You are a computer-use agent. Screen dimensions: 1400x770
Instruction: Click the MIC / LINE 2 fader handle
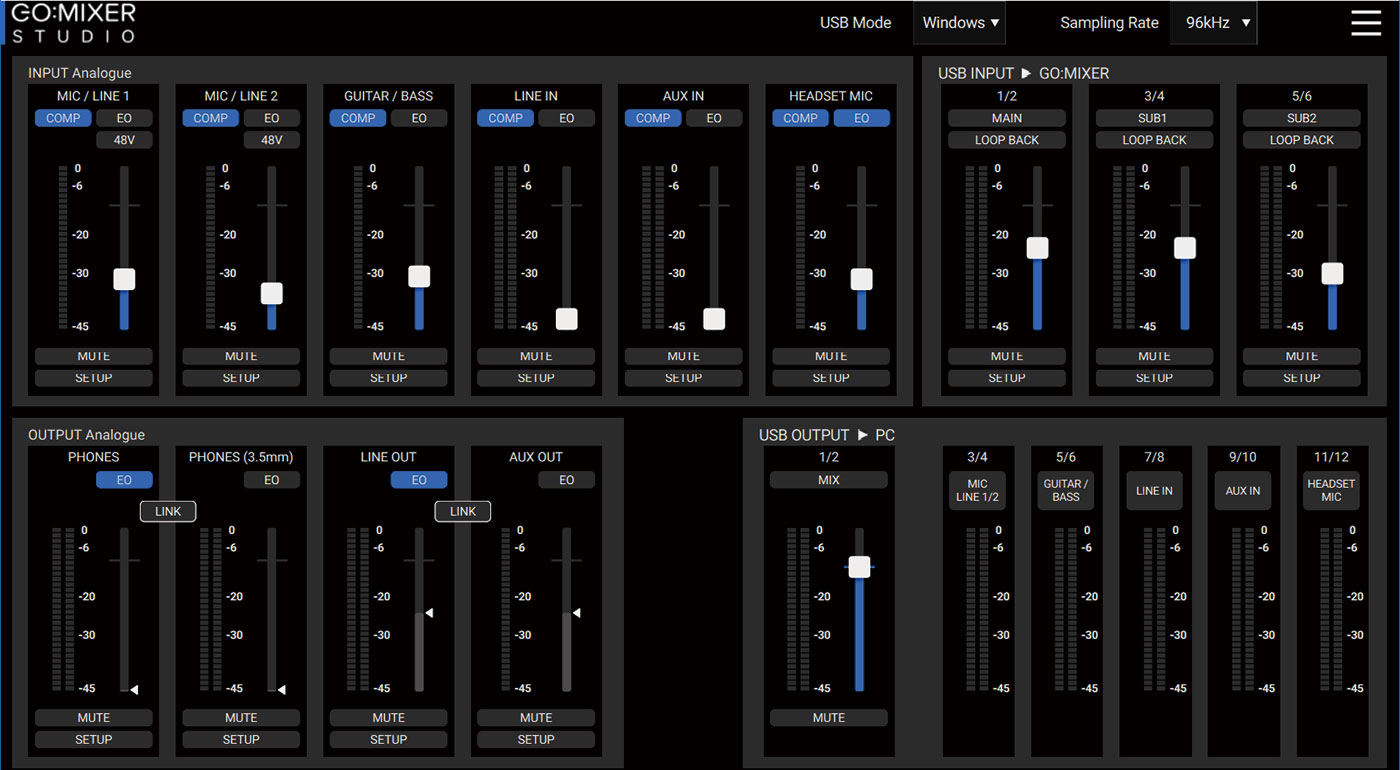coord(271,293)
